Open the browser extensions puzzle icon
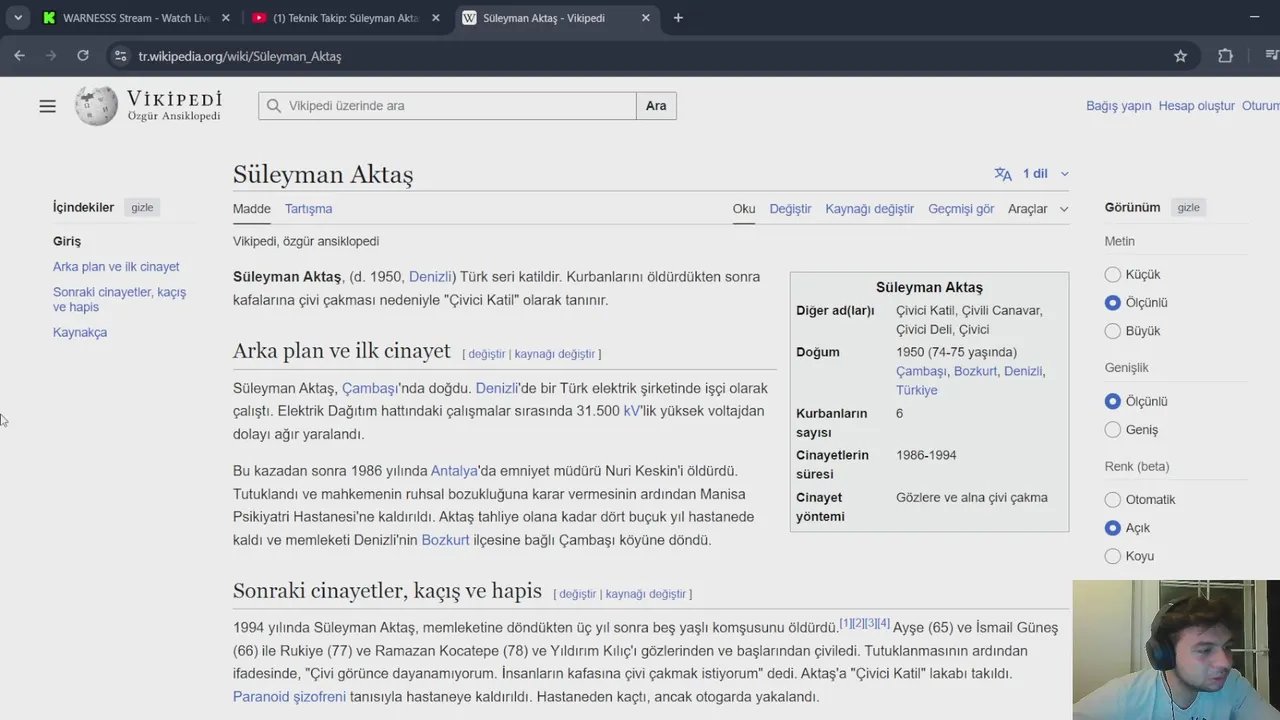 click(1225, 56)
